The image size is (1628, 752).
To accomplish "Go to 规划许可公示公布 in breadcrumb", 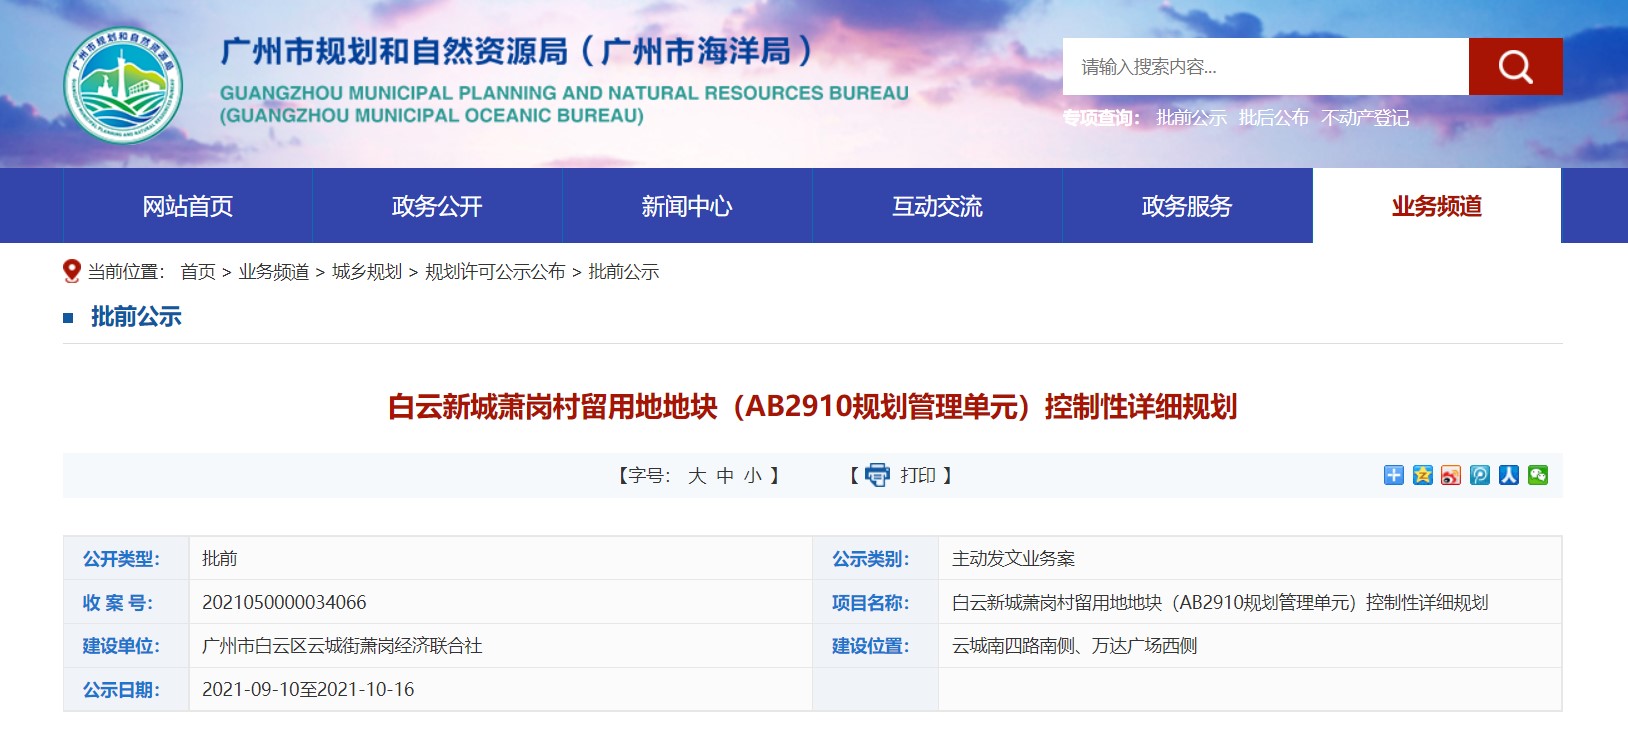I will tap(495, 272).
